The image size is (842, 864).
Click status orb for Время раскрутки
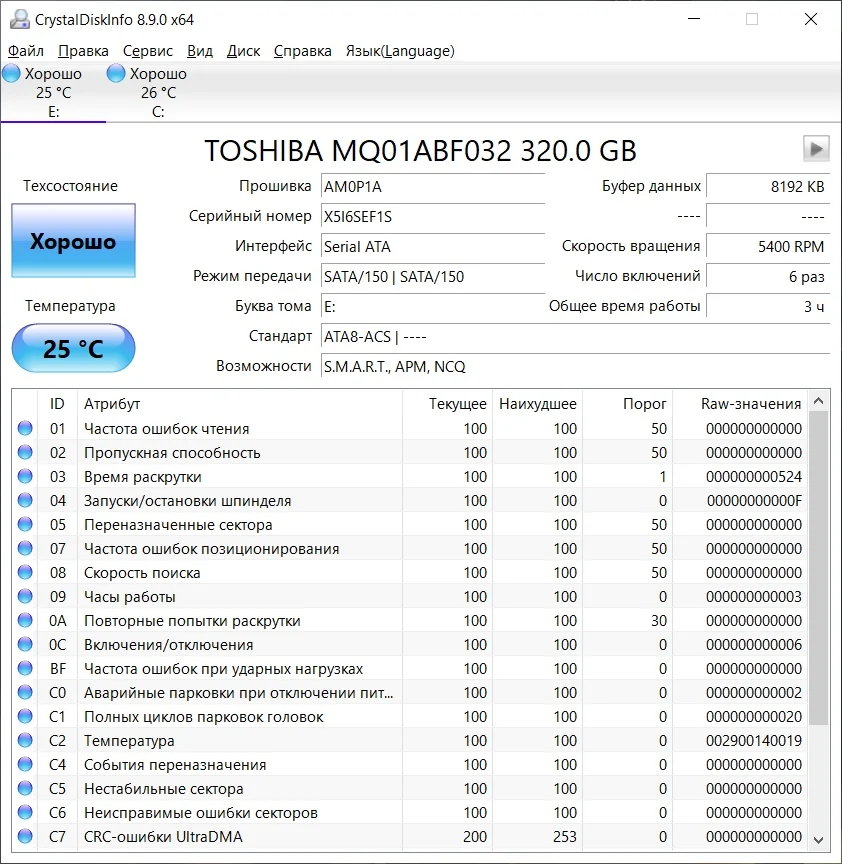25,476
